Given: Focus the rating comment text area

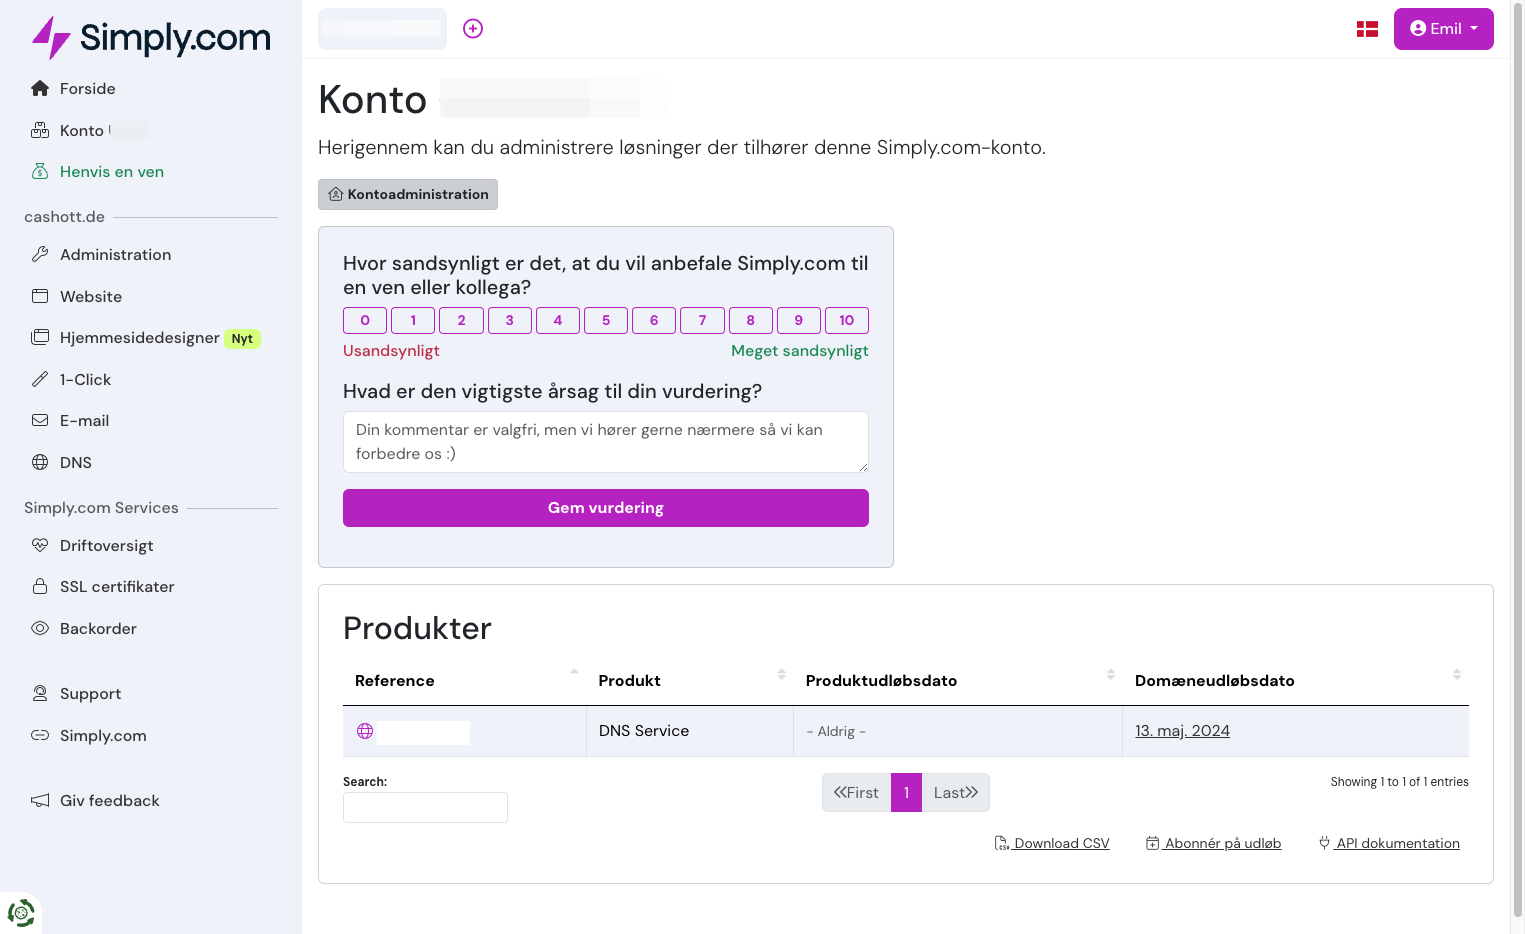Looking at the screenshot, I should (606, 442).
